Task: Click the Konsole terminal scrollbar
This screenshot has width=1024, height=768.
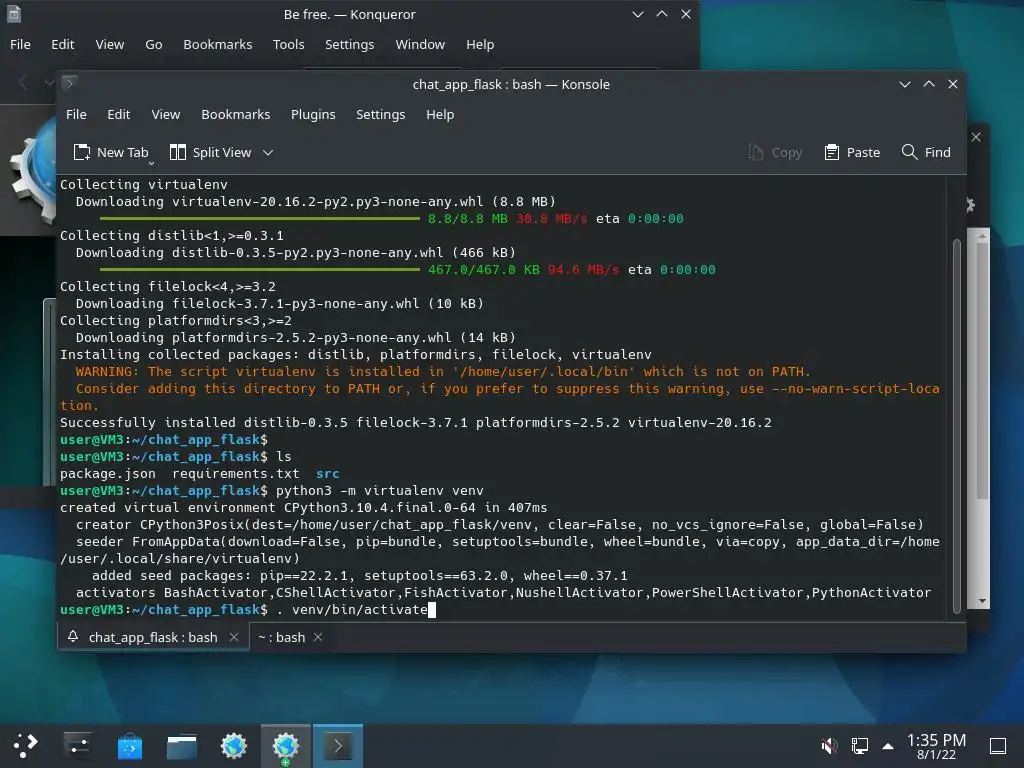Action: tap(957, 426)
